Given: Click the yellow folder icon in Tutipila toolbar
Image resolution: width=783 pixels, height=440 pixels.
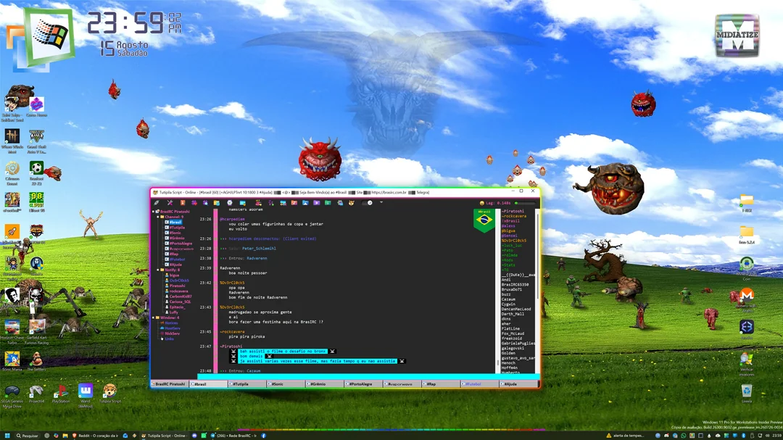Looking at the screenshot, I should (x=216, y=203).
